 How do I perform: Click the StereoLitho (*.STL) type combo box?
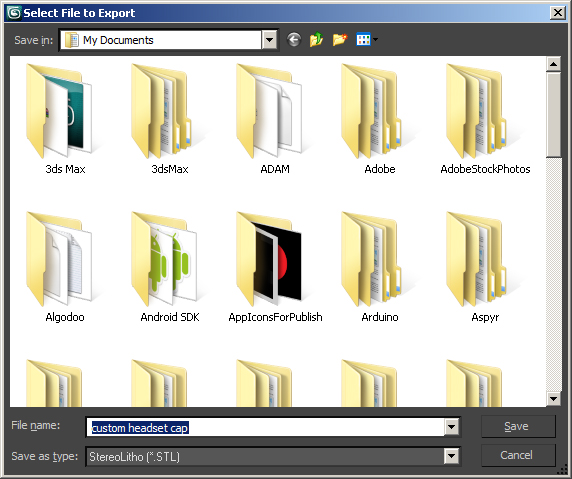tap(273, 456)
